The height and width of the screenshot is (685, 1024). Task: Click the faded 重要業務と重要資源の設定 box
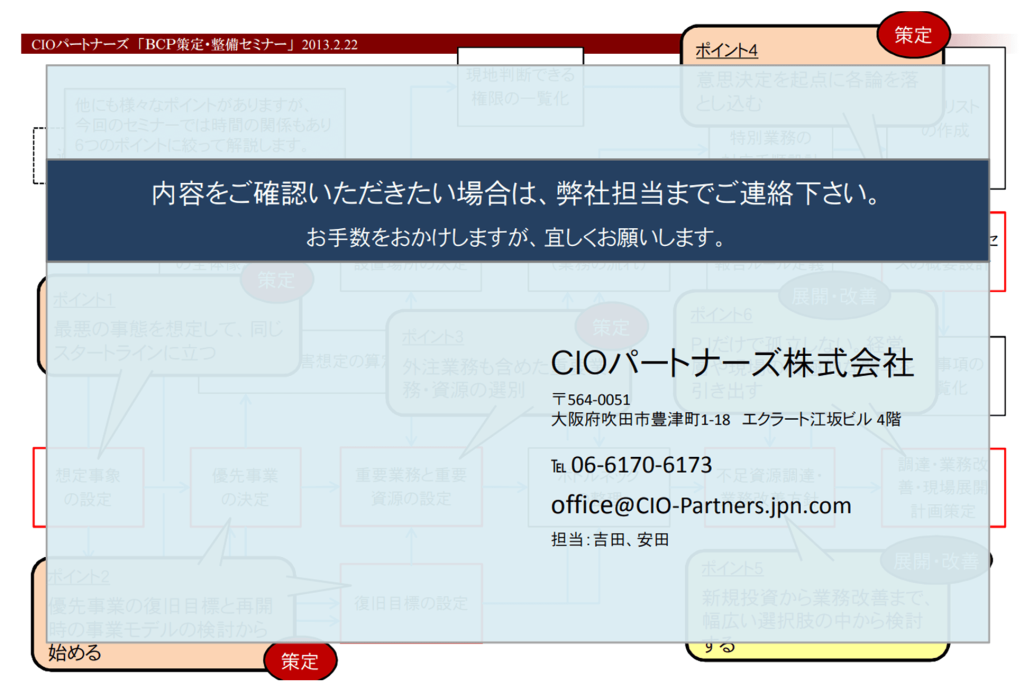point(411,487)
